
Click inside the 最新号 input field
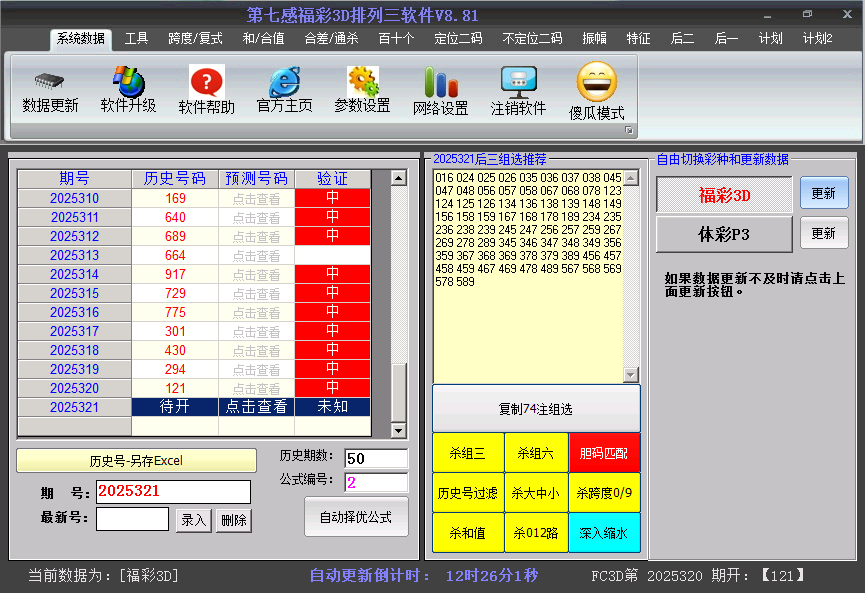point(132,521)
